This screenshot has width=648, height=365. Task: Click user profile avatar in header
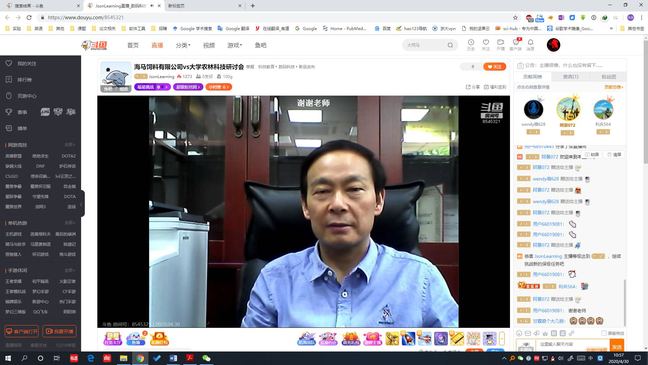coord(553,45)
